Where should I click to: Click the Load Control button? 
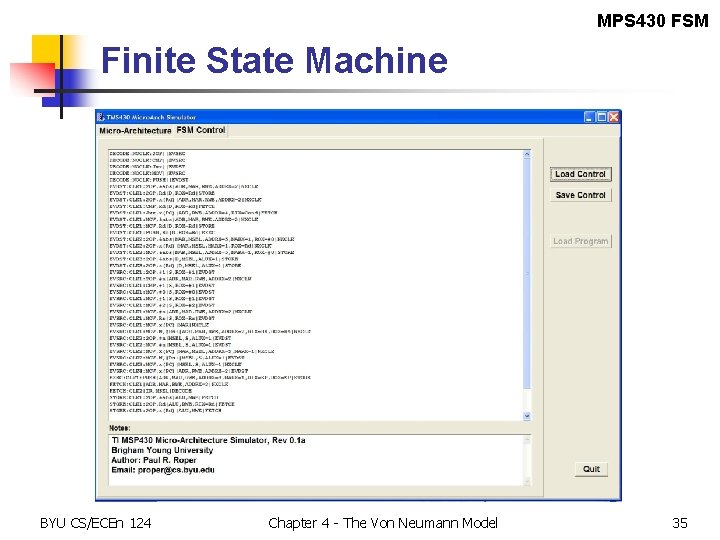click(x=580, y=174)
